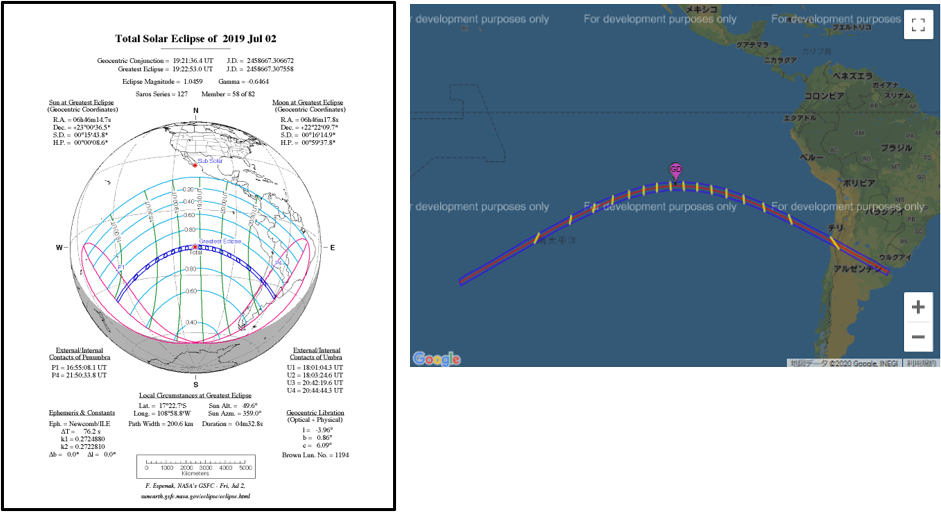The width and height of the screenshot is (941, 512).
Task: Open the Google logo on the map
Action: tap(436, 358)
